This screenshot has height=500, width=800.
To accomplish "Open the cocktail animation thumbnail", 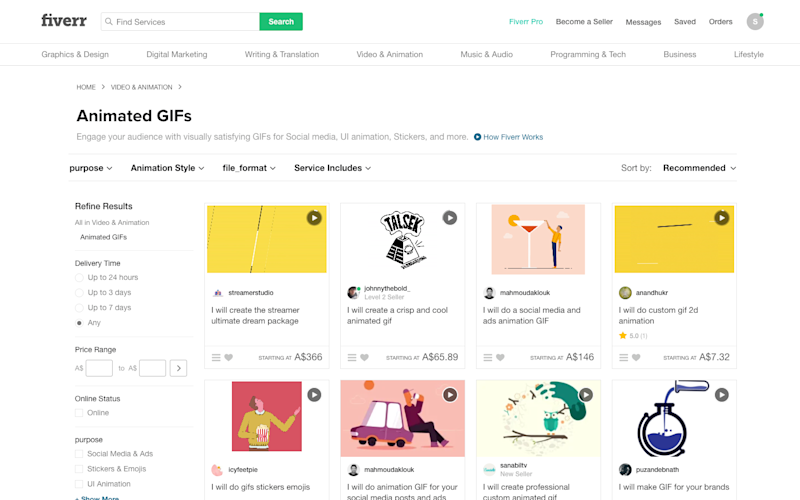I will tap(538, 239).
